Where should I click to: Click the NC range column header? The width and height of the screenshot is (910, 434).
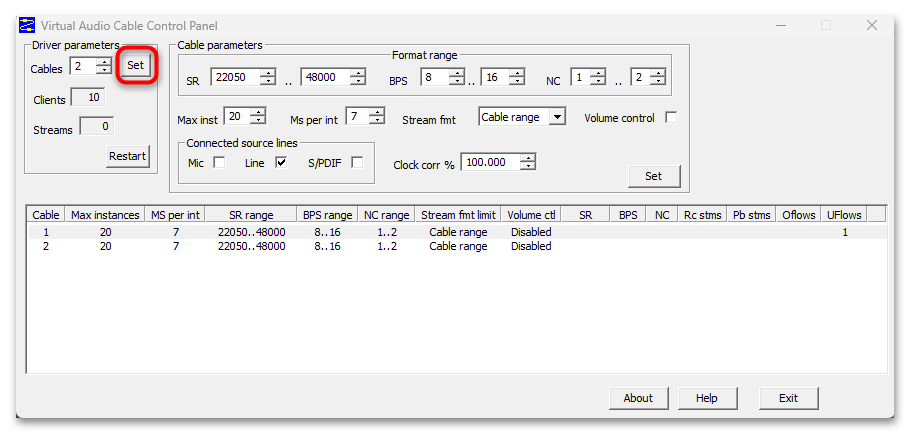click(387, 215)
